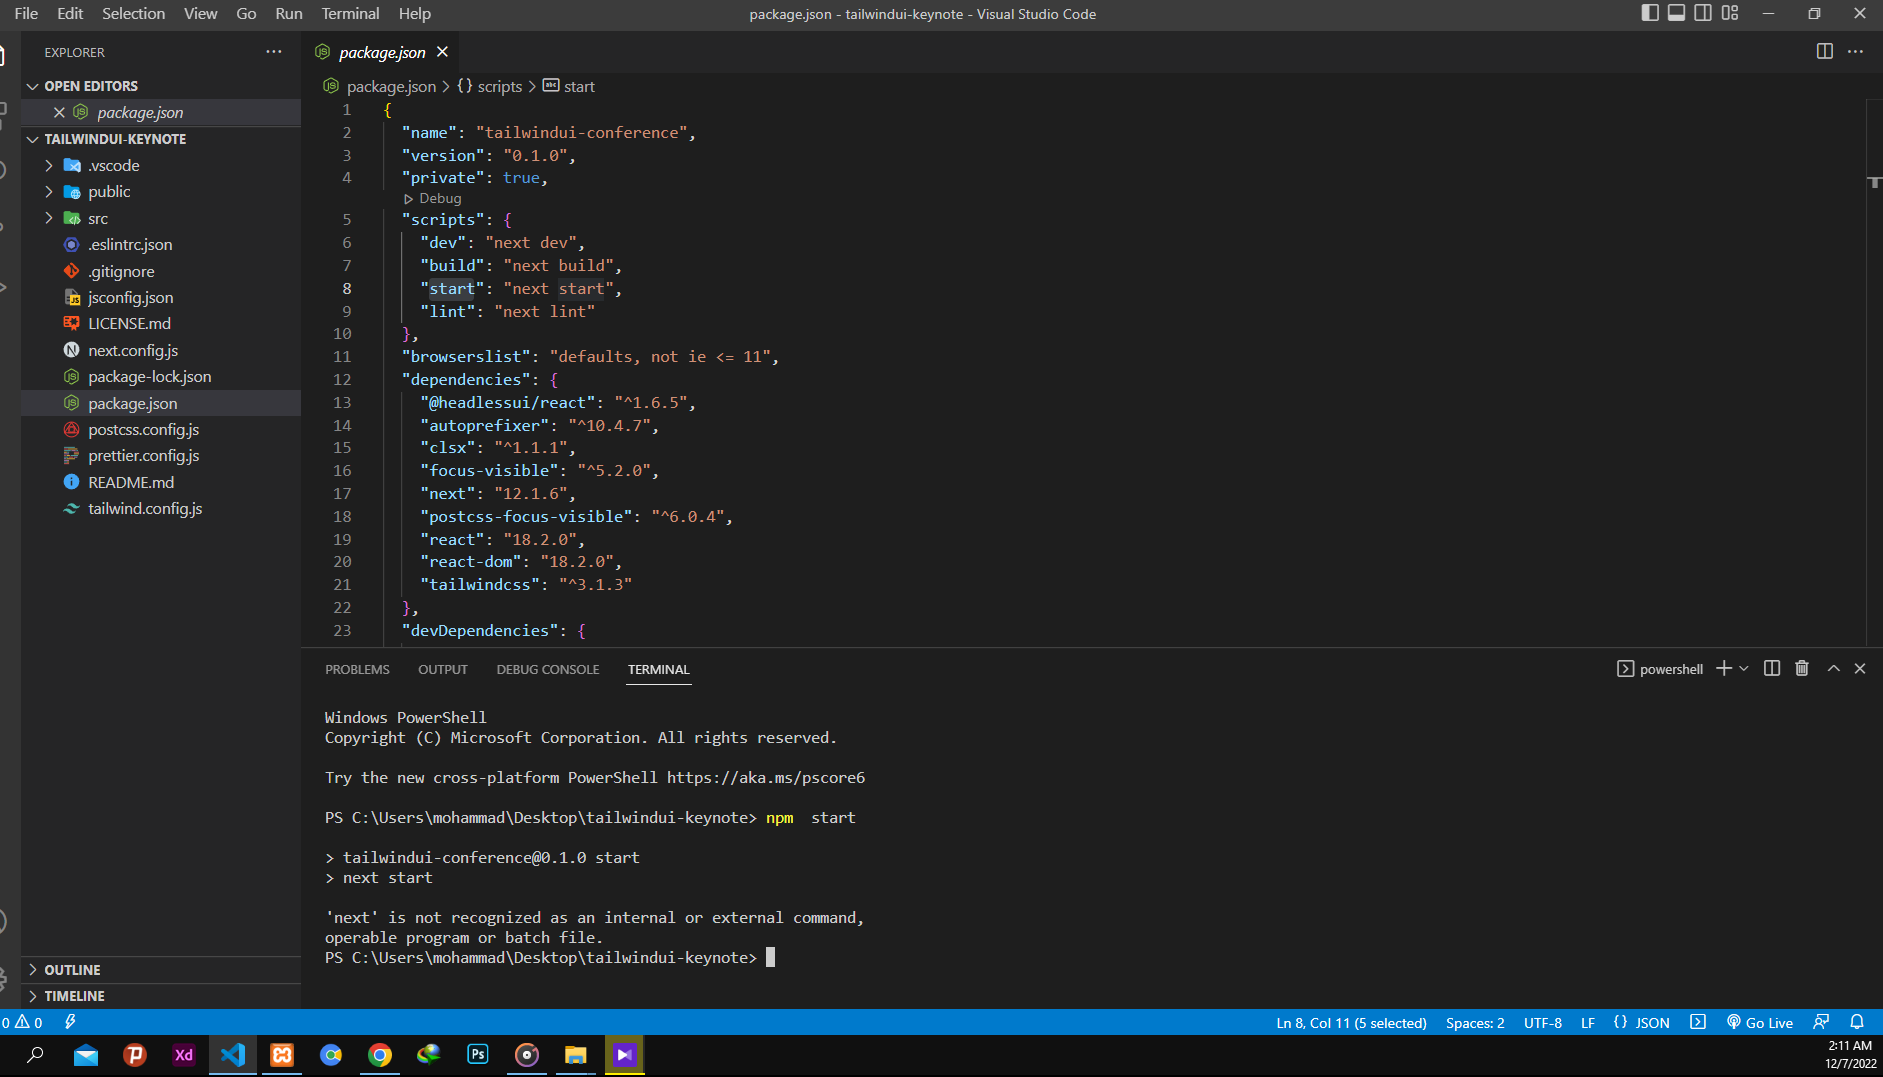Viewport: 1883px width, 1077px height.
Task: Open Explorer views and more actions menu
Action: click(x=274, y=52)
